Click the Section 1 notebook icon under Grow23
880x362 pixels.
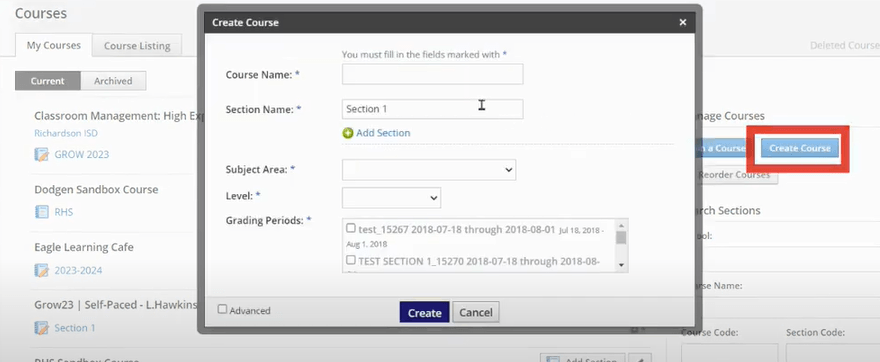click(42, 328)
